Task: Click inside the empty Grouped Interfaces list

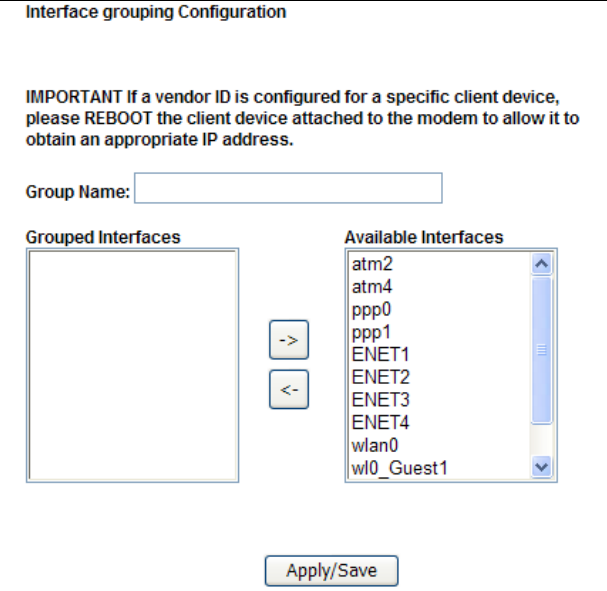Action: pyautogui.click(x=131, y=366)
